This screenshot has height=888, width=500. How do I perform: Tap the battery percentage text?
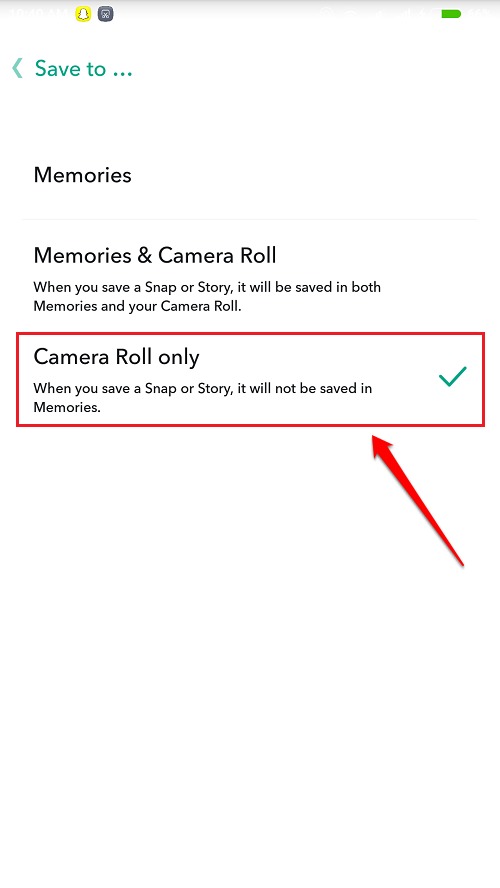[x=480, y=14]
